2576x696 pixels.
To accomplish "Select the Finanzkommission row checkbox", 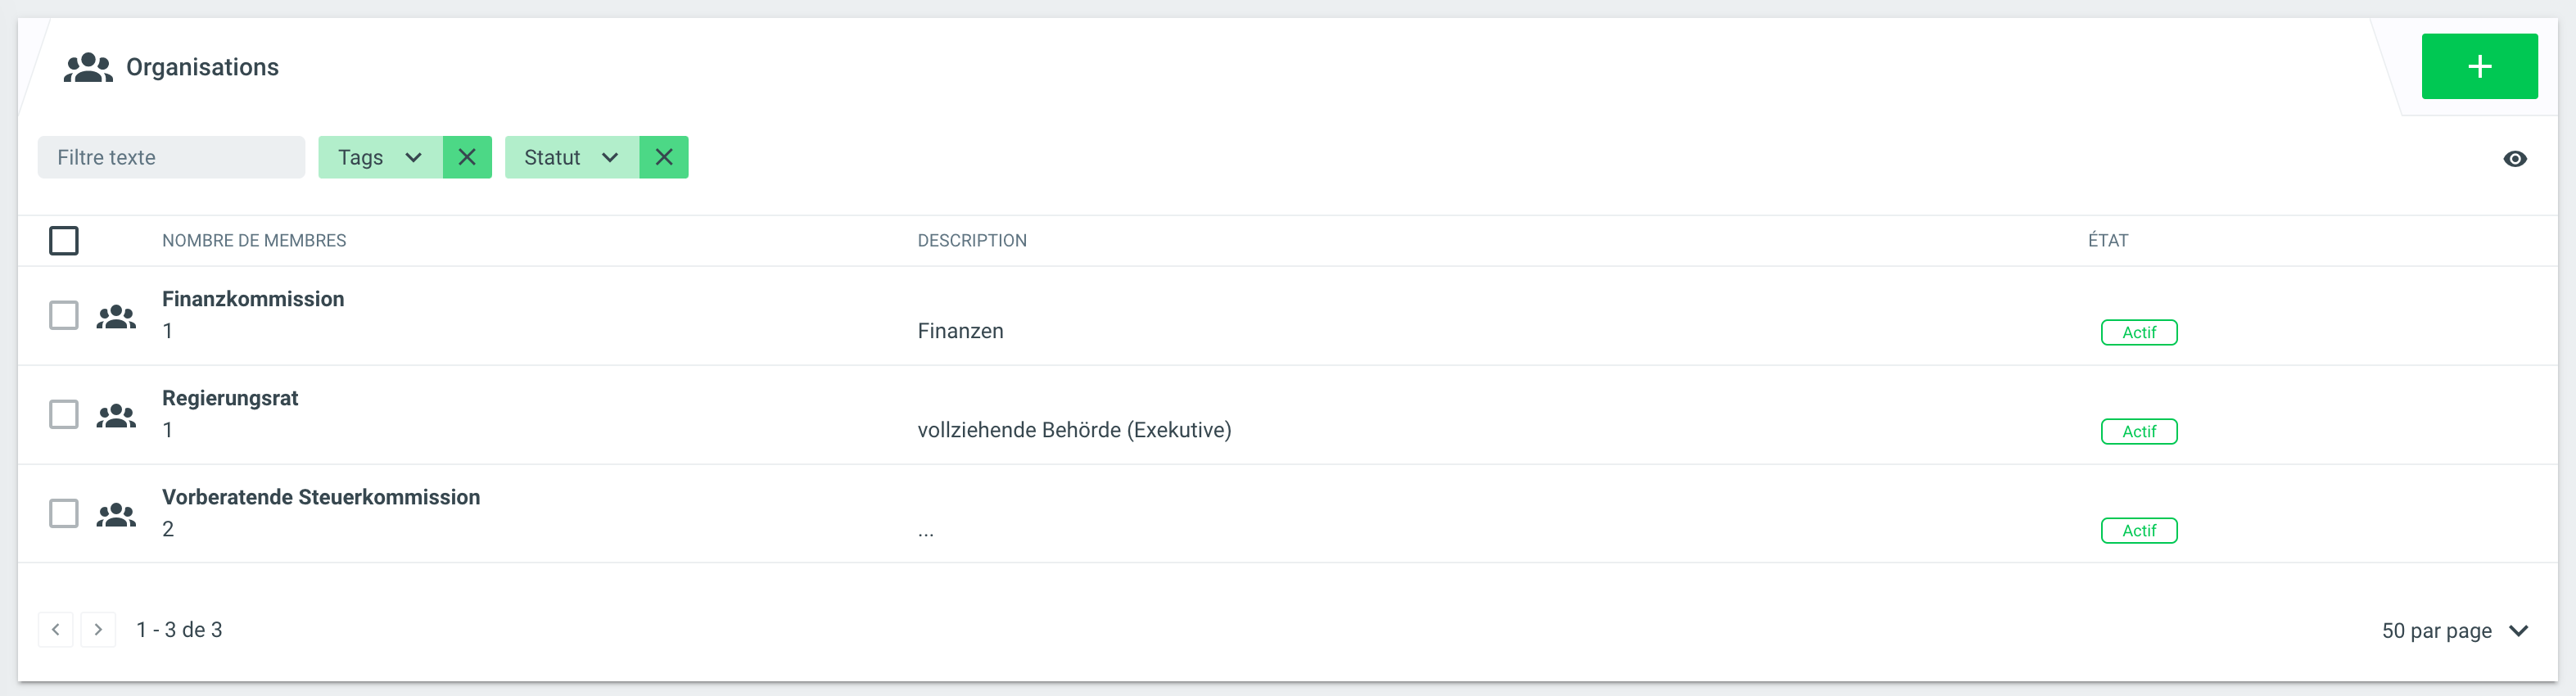I will [x=64, y=315].
